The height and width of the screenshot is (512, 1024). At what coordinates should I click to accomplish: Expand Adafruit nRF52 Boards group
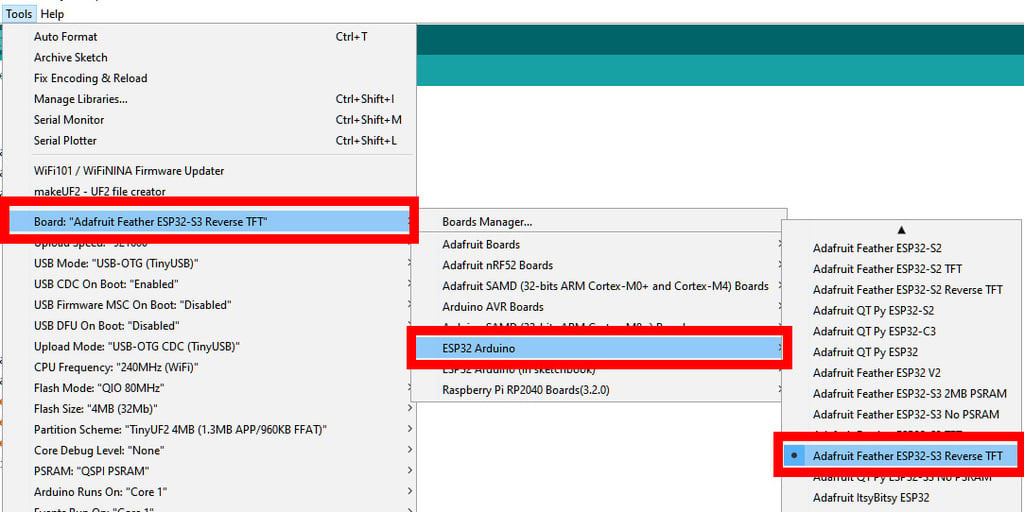point(598,265)
